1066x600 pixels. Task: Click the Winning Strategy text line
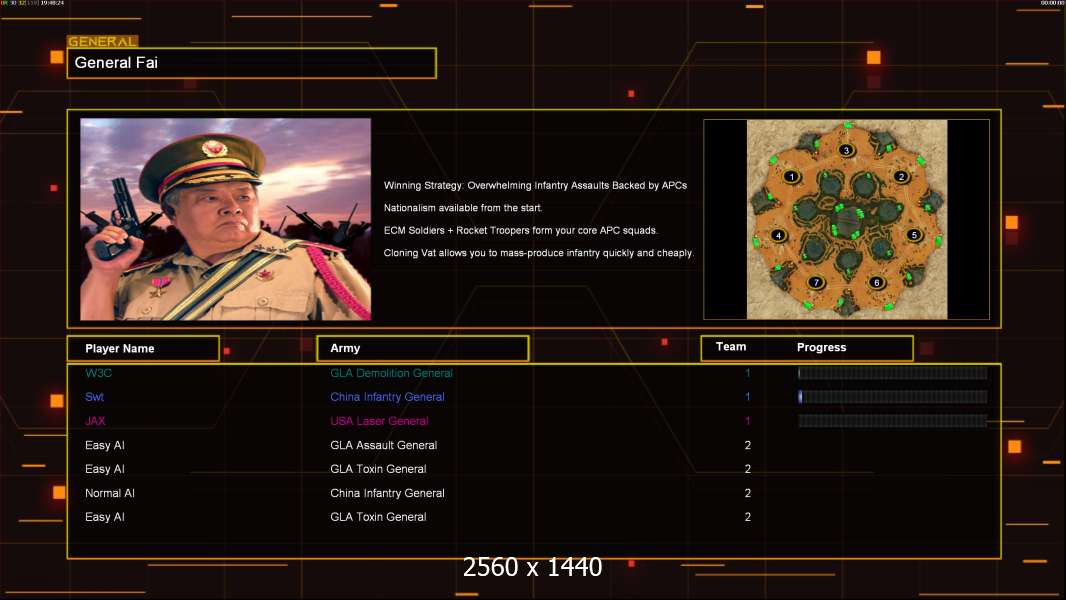tap(536, 186)
